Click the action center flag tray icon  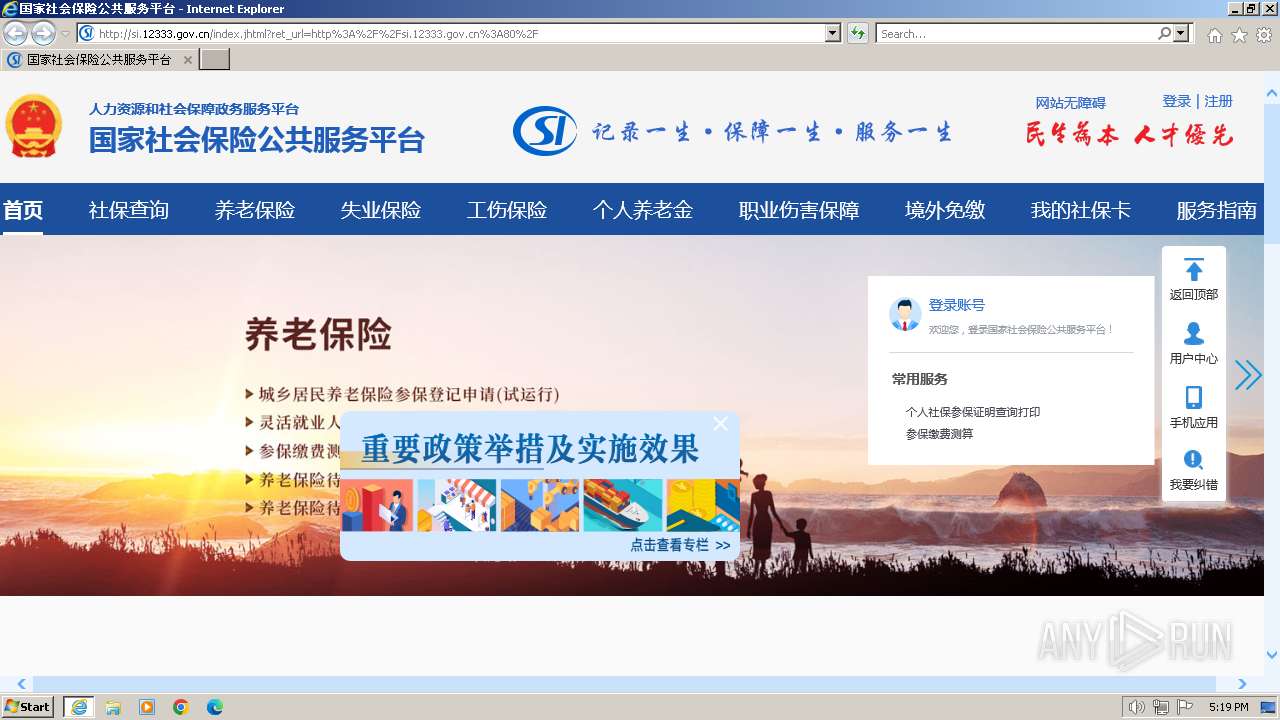1185,707
